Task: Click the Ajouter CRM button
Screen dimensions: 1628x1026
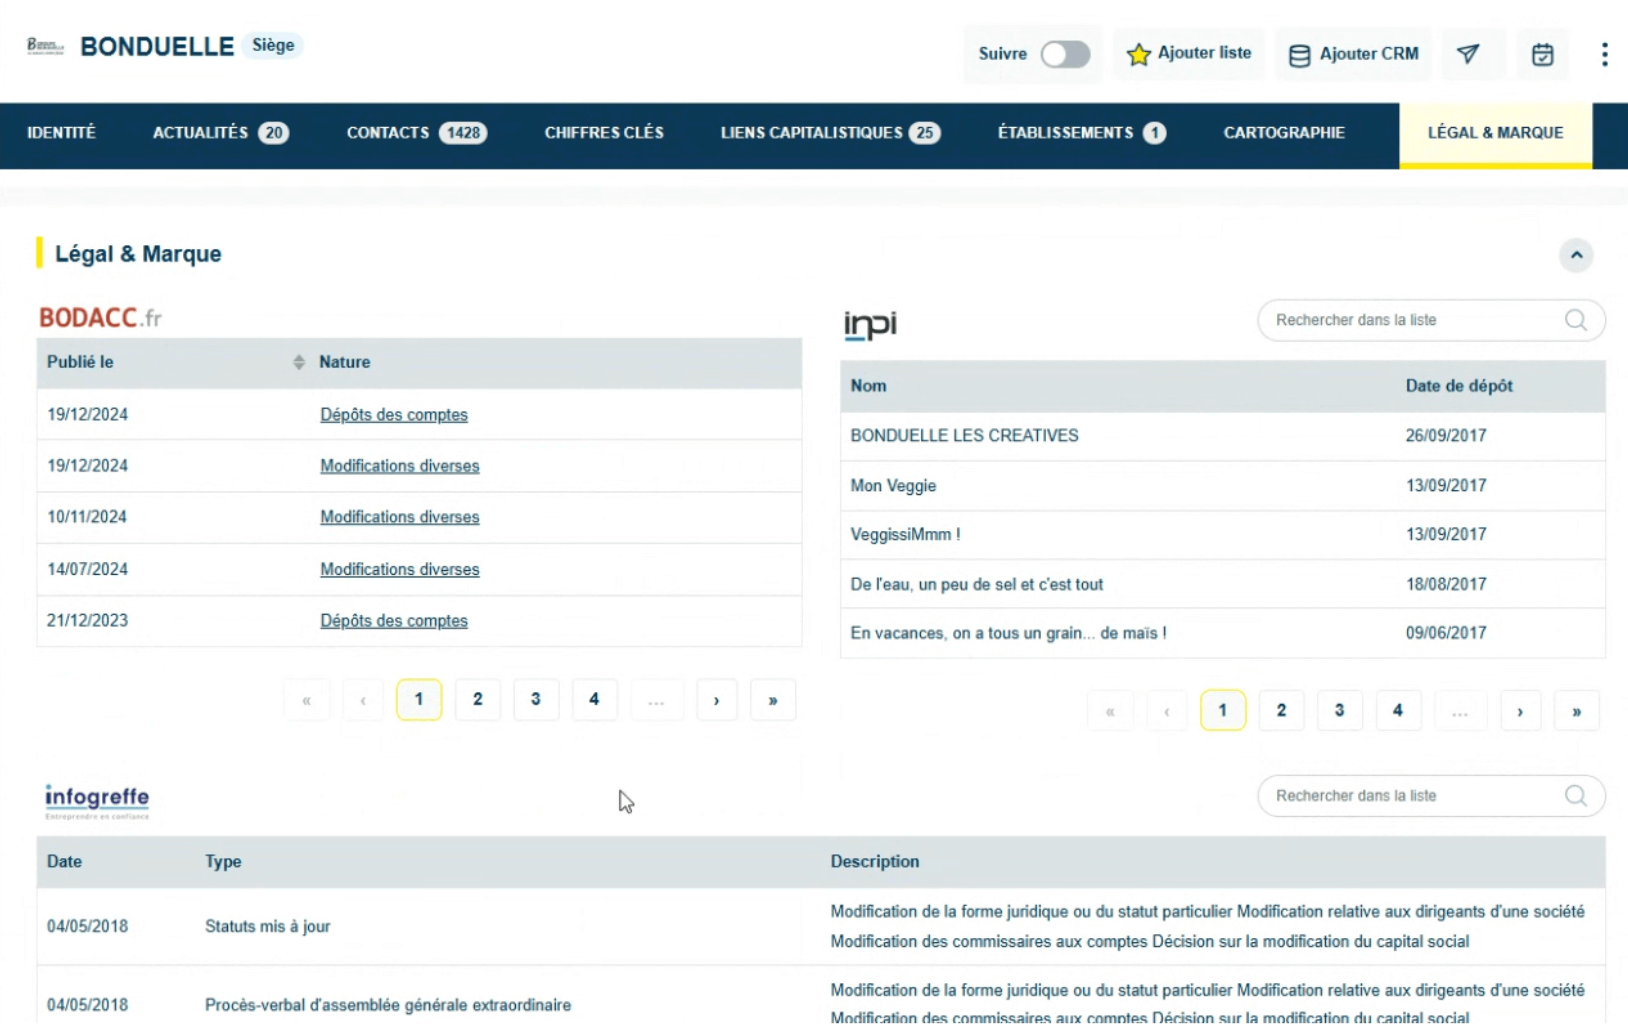Action: pyautogui.click(x=1353, y=54)
